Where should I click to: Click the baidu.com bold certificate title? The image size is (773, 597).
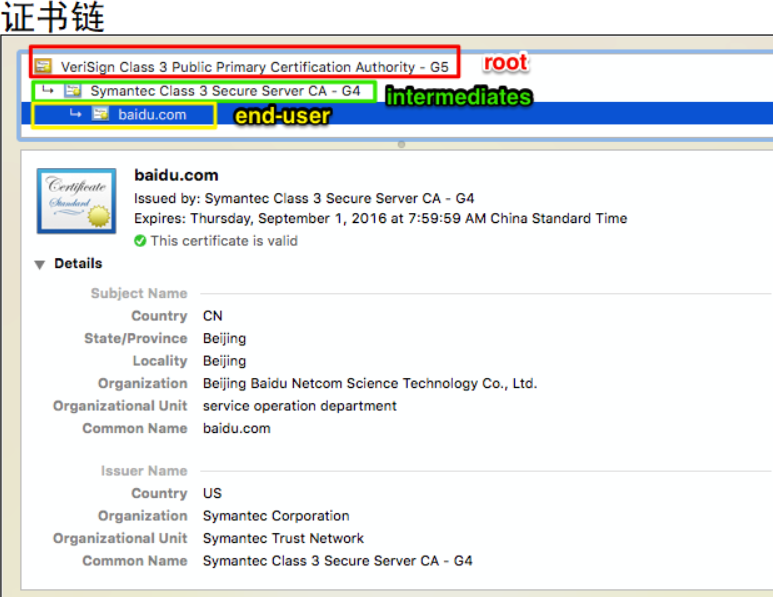(x=176, y=175)
